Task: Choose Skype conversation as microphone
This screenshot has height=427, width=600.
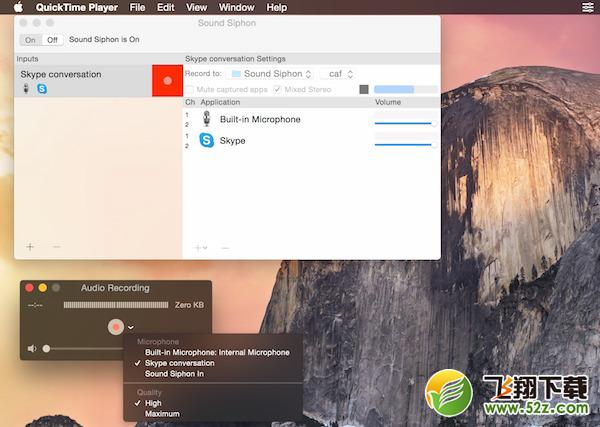Action: (x=179, y=363)
